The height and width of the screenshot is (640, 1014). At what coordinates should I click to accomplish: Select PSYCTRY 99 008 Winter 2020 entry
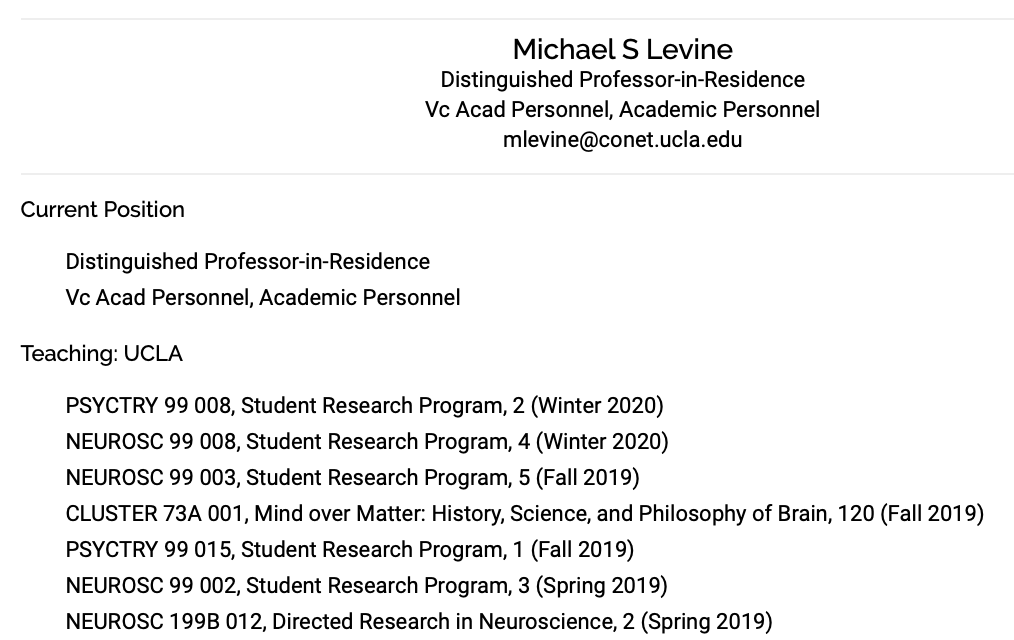click(x=365, y=406)
